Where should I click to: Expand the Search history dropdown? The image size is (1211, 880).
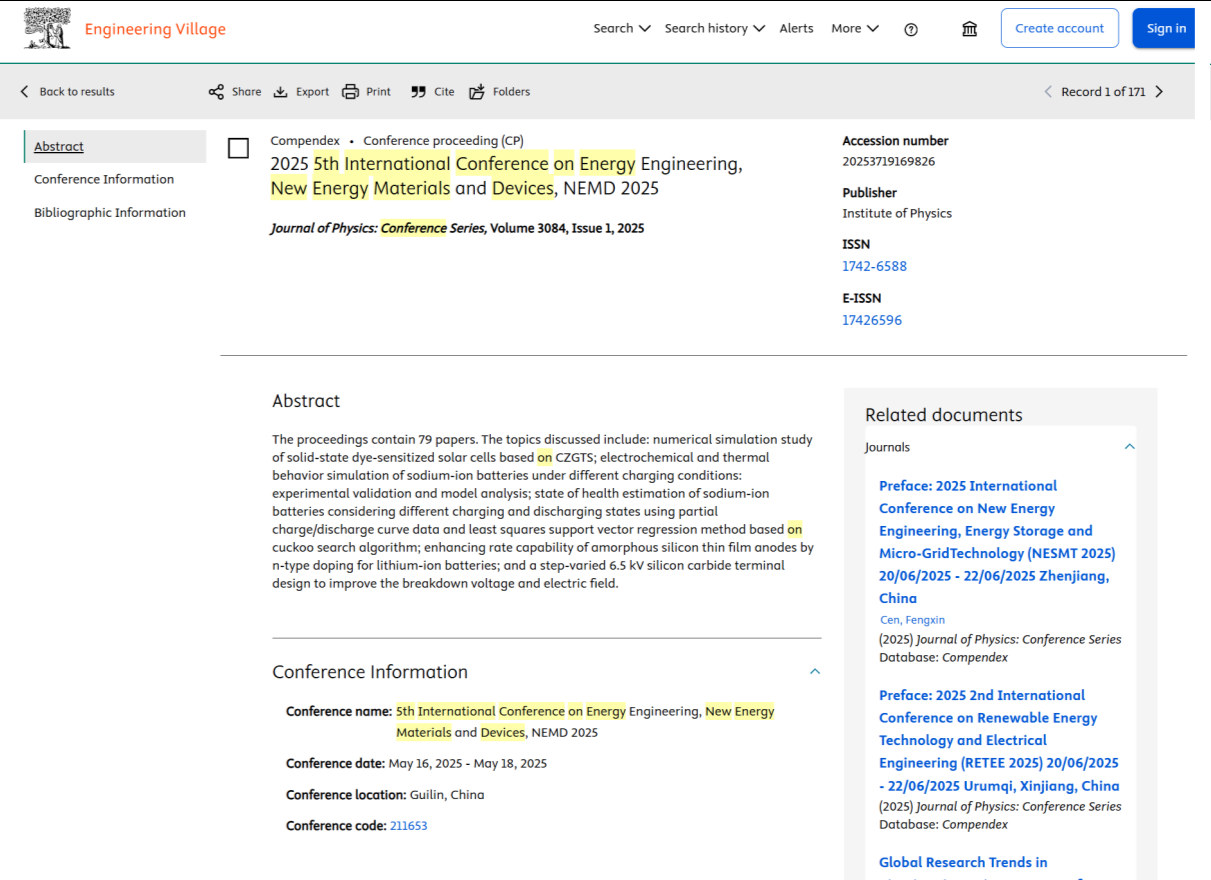pyautogui.click(x=714, y=29)
